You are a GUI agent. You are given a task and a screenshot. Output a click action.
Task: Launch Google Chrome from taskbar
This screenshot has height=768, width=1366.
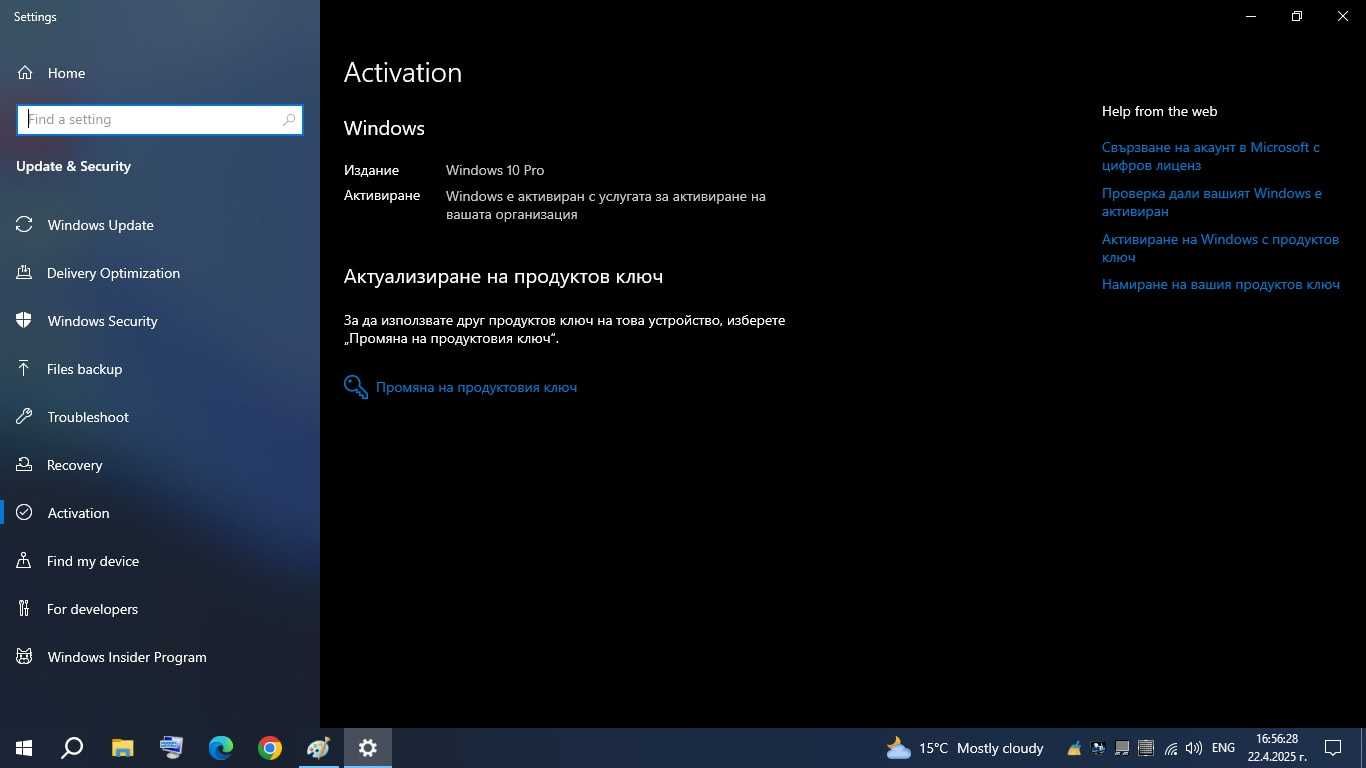click(269, 748)
